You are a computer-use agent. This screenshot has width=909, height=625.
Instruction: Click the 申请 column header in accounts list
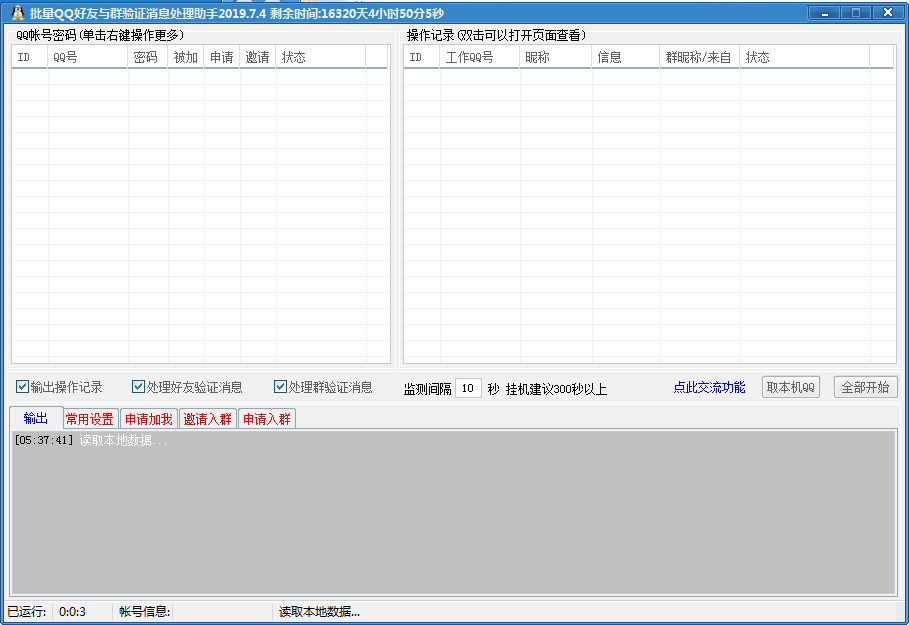coord(221,57)
